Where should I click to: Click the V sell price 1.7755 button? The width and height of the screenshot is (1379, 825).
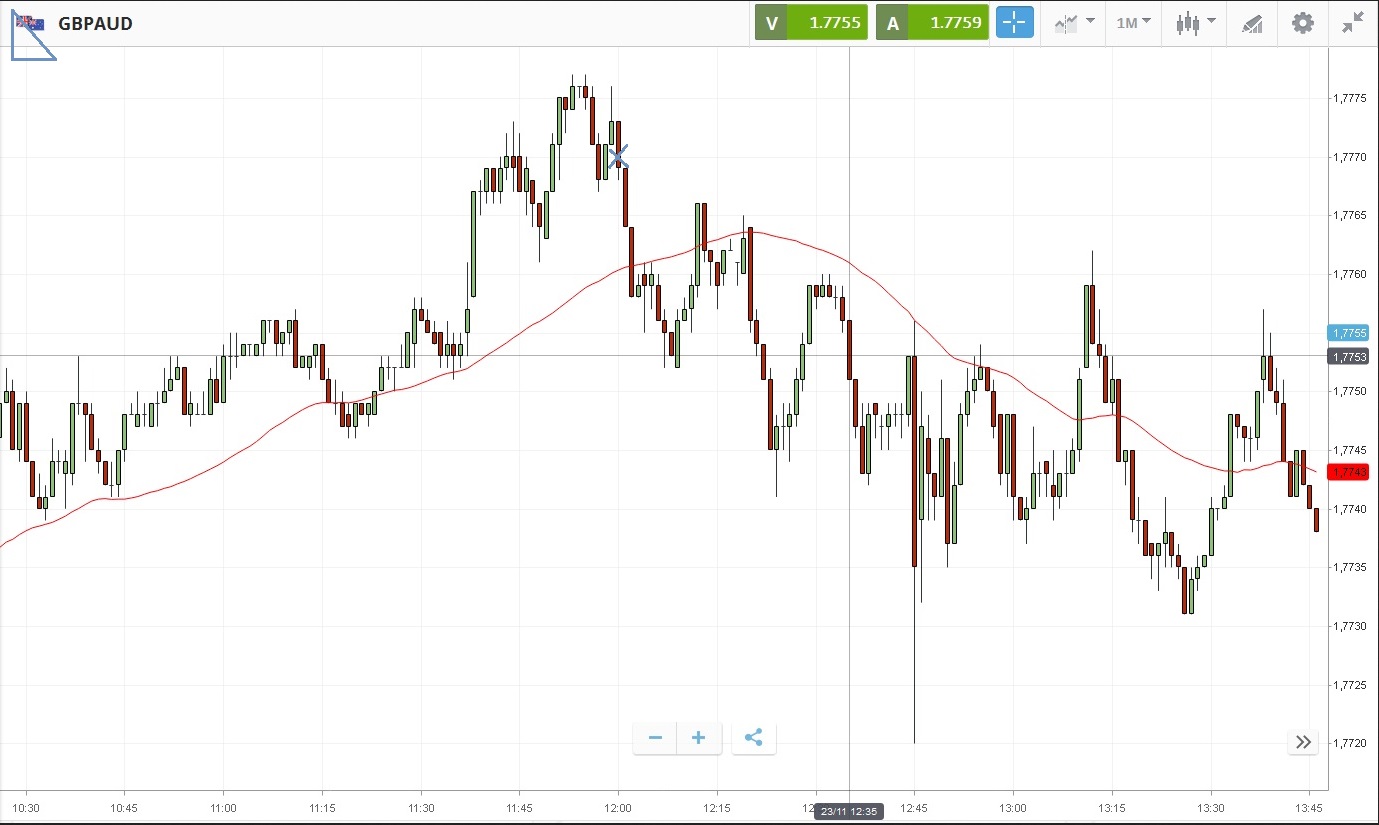[x=811, y=22]
